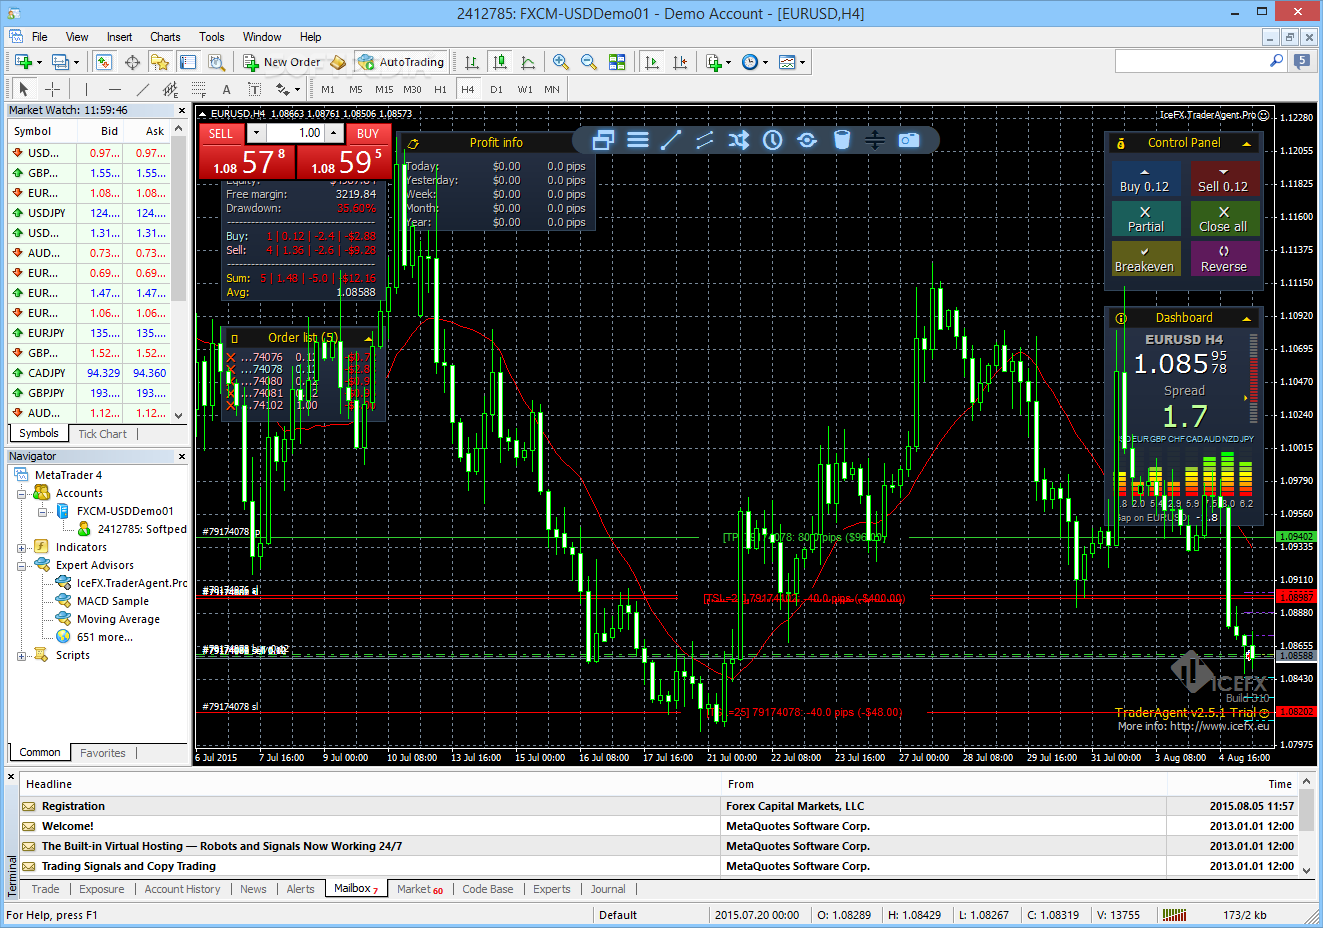Toggle the Navigator star-folder icon

pos(160,62)
